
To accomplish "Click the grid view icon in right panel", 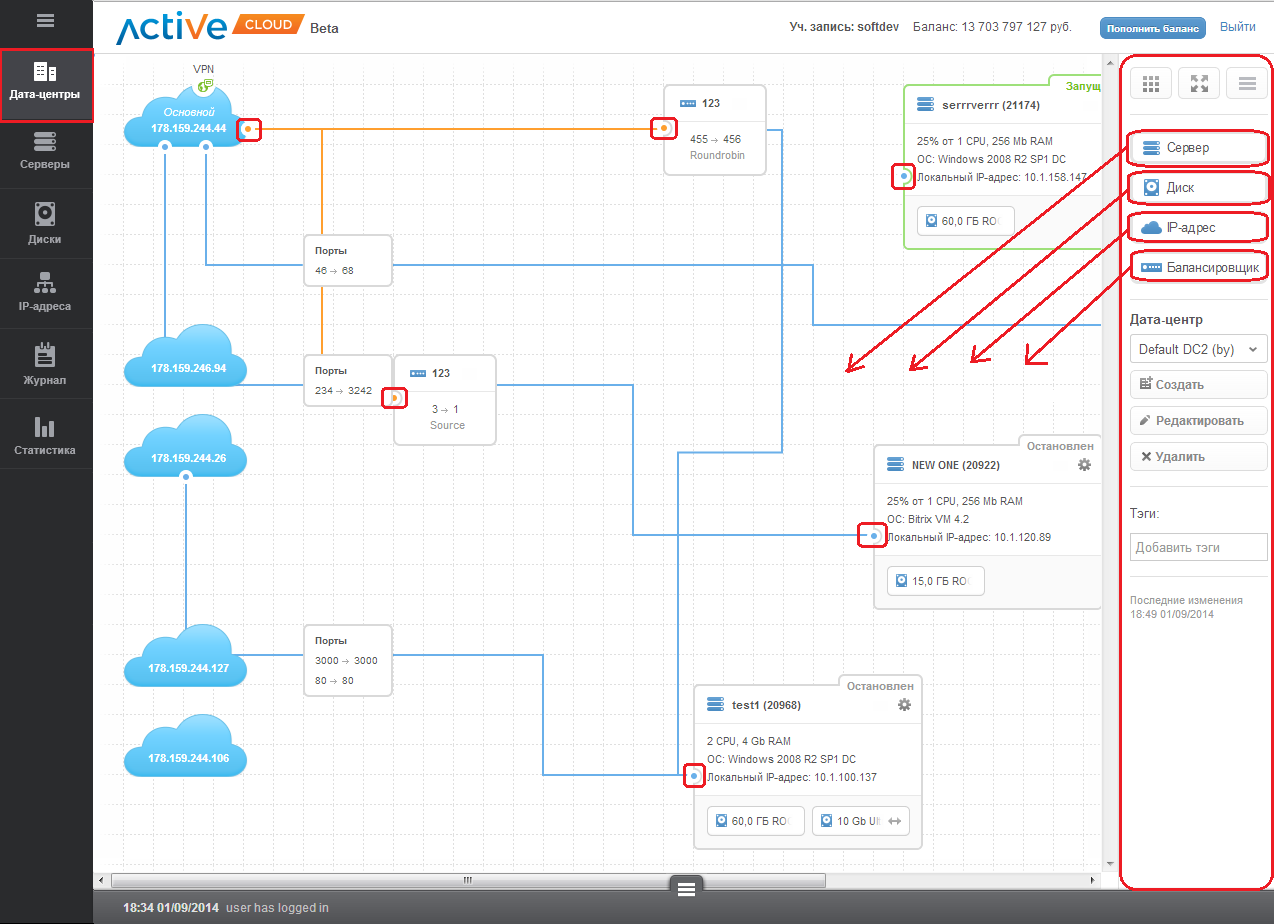I will click(x=1151, y=84).
